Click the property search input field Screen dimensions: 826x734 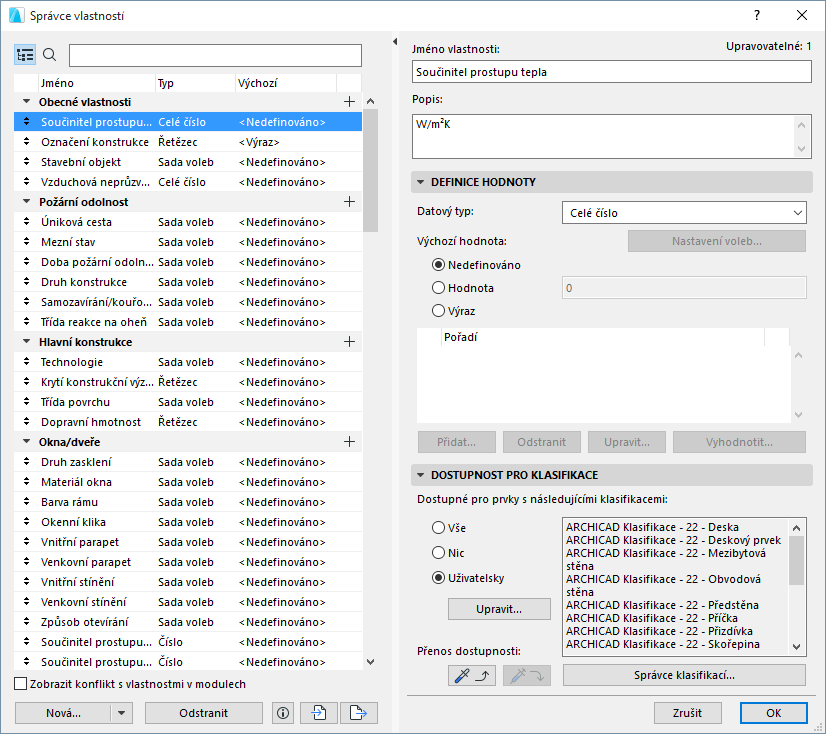pos(215,55)
